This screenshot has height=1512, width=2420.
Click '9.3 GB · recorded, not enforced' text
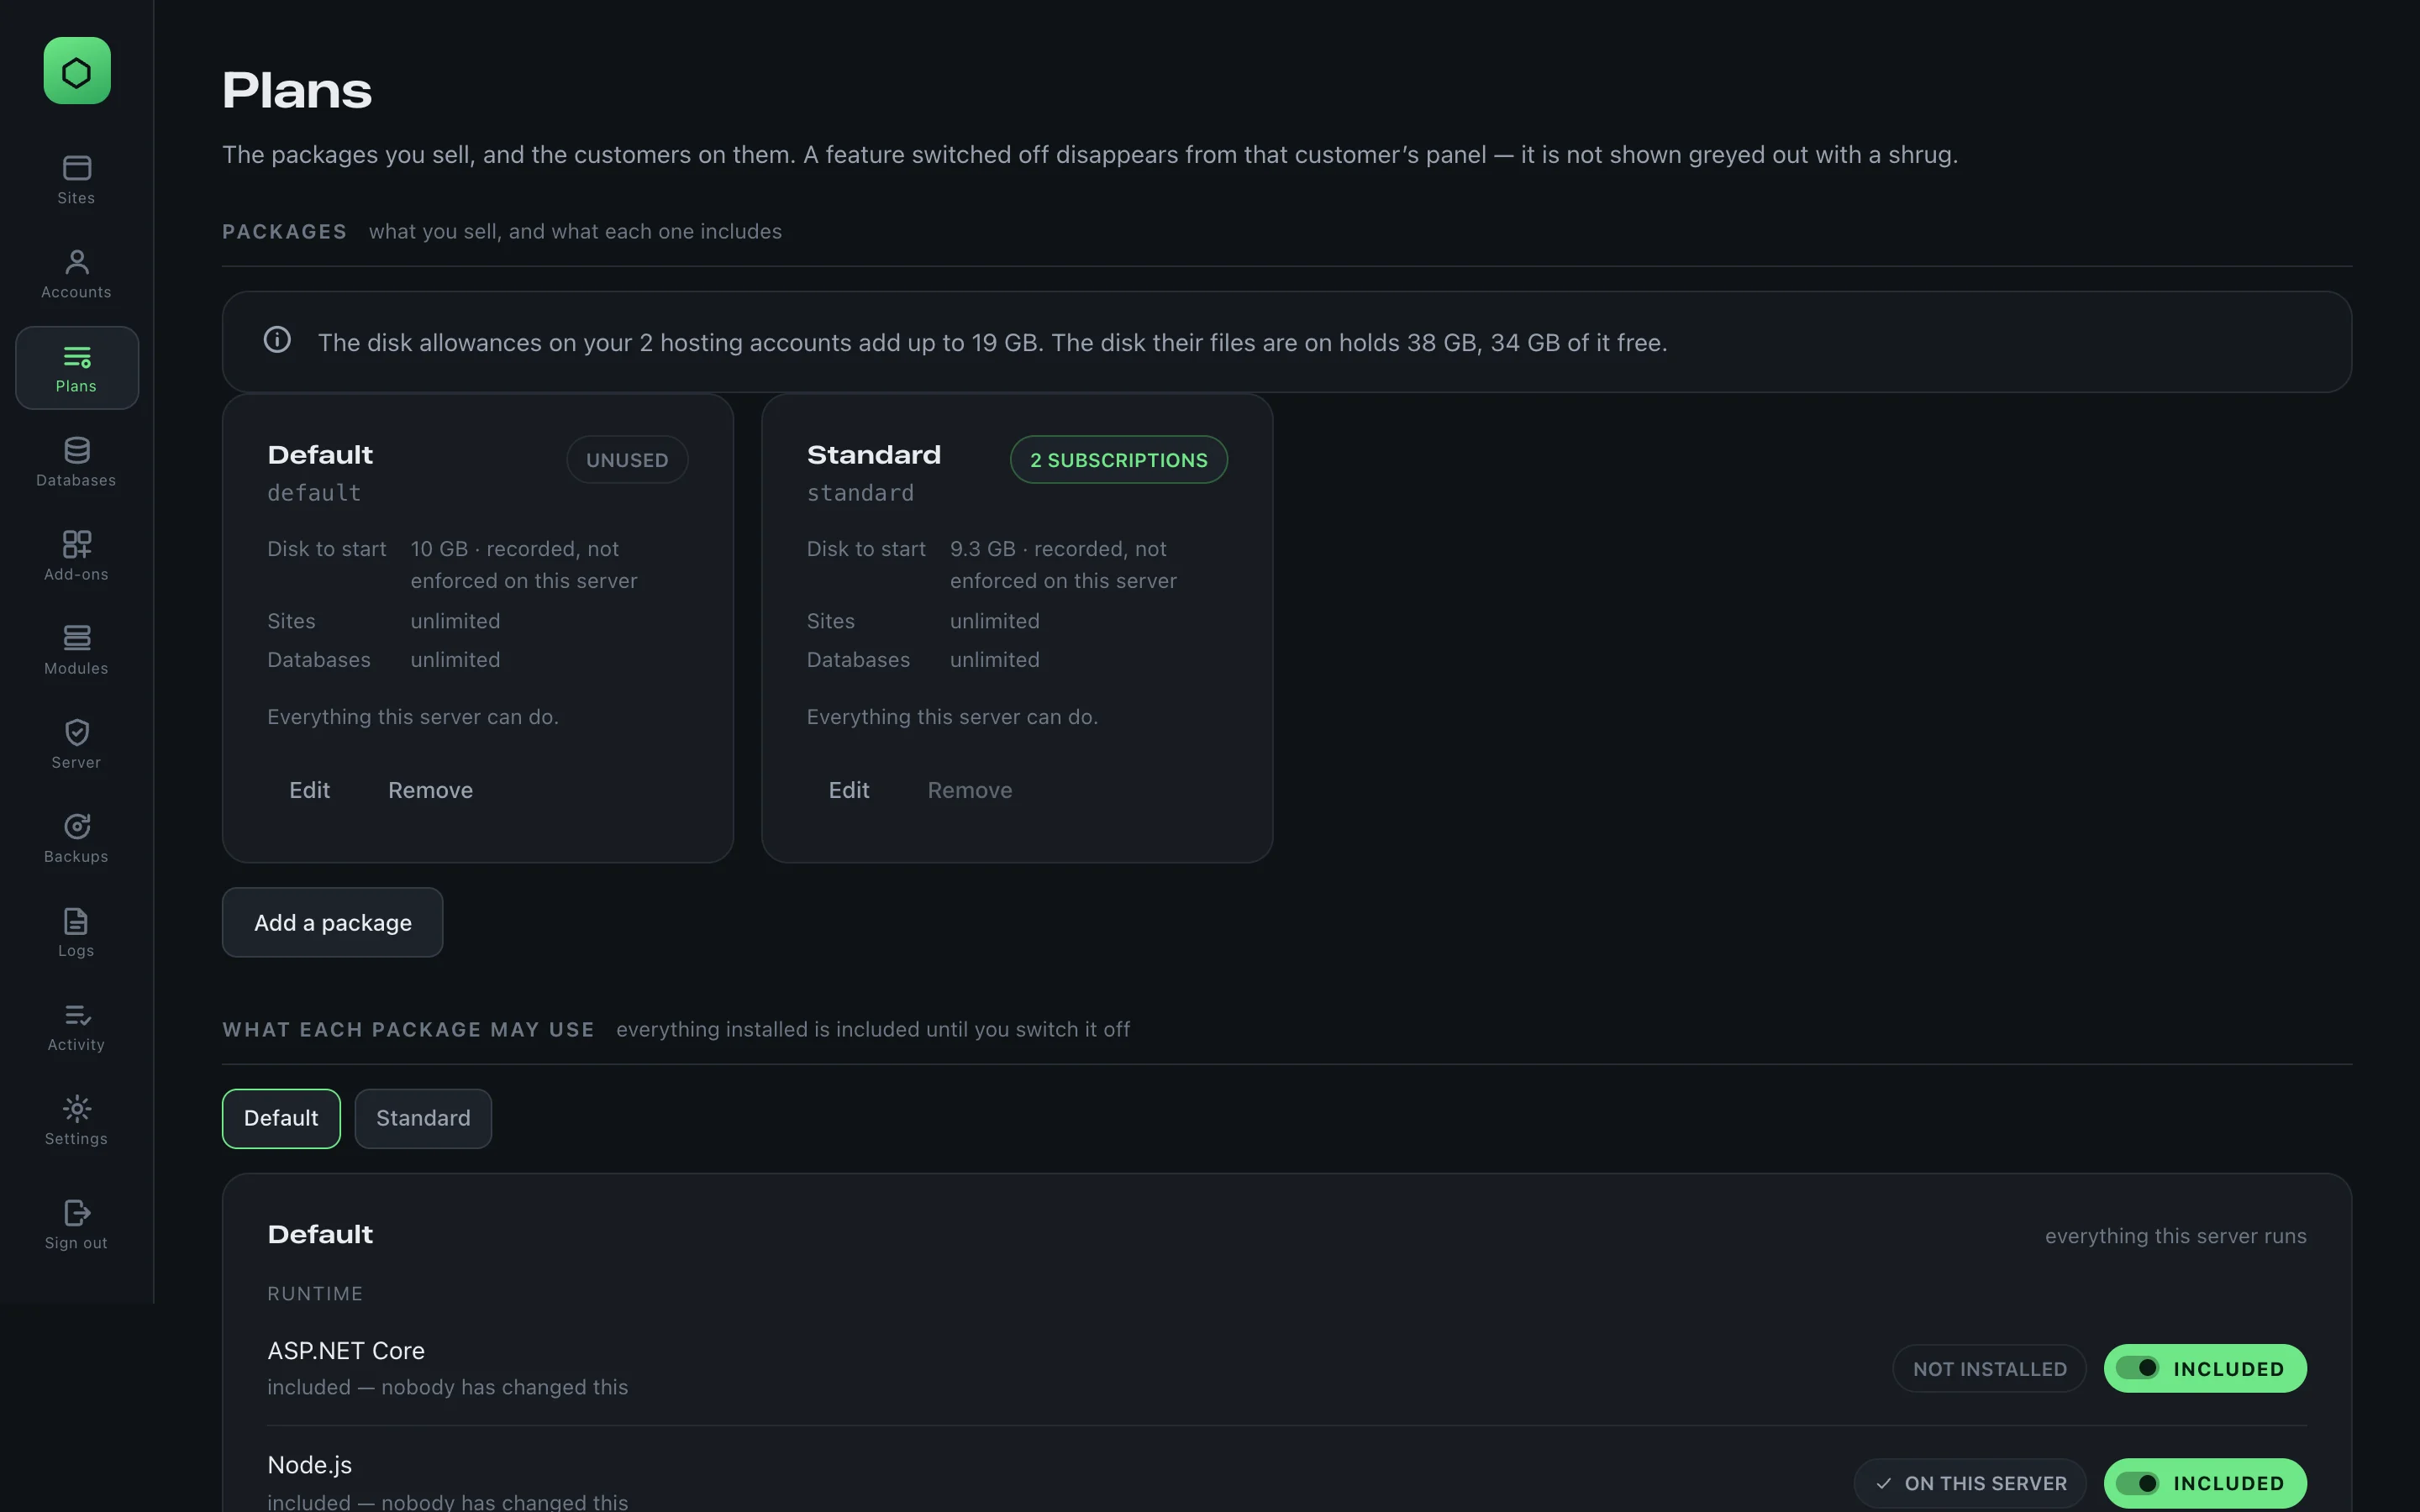point(1063,565)
